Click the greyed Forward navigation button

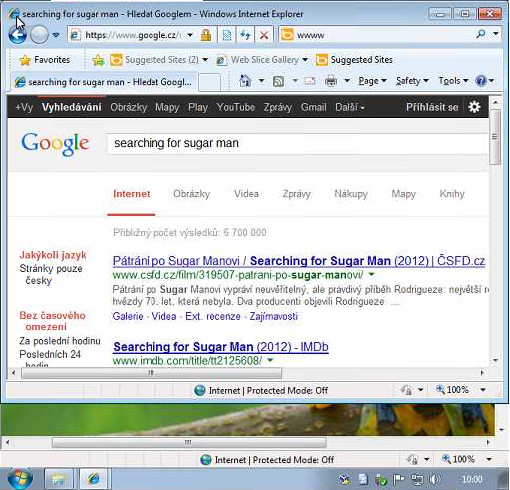pos(39,35)
